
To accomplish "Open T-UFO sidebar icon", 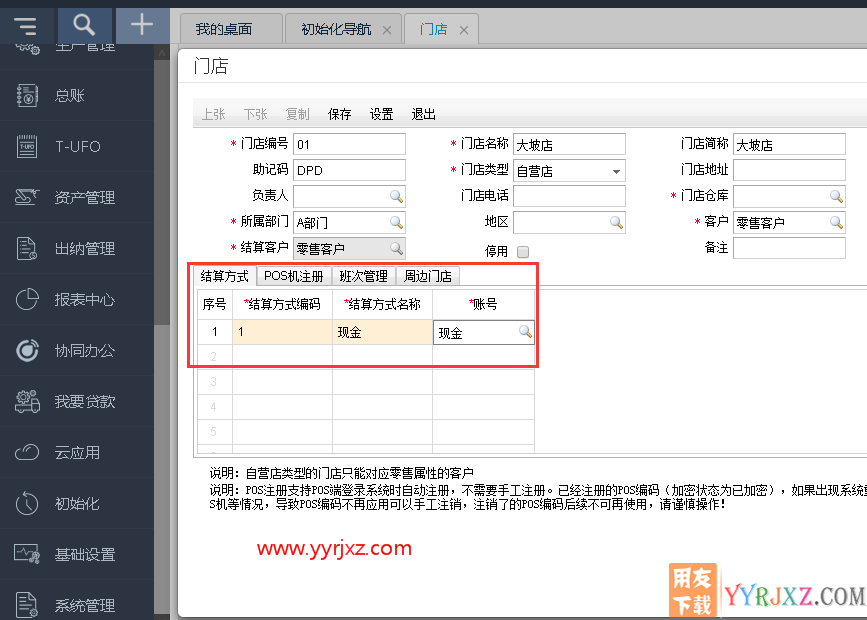I will [x=27, y=147].
